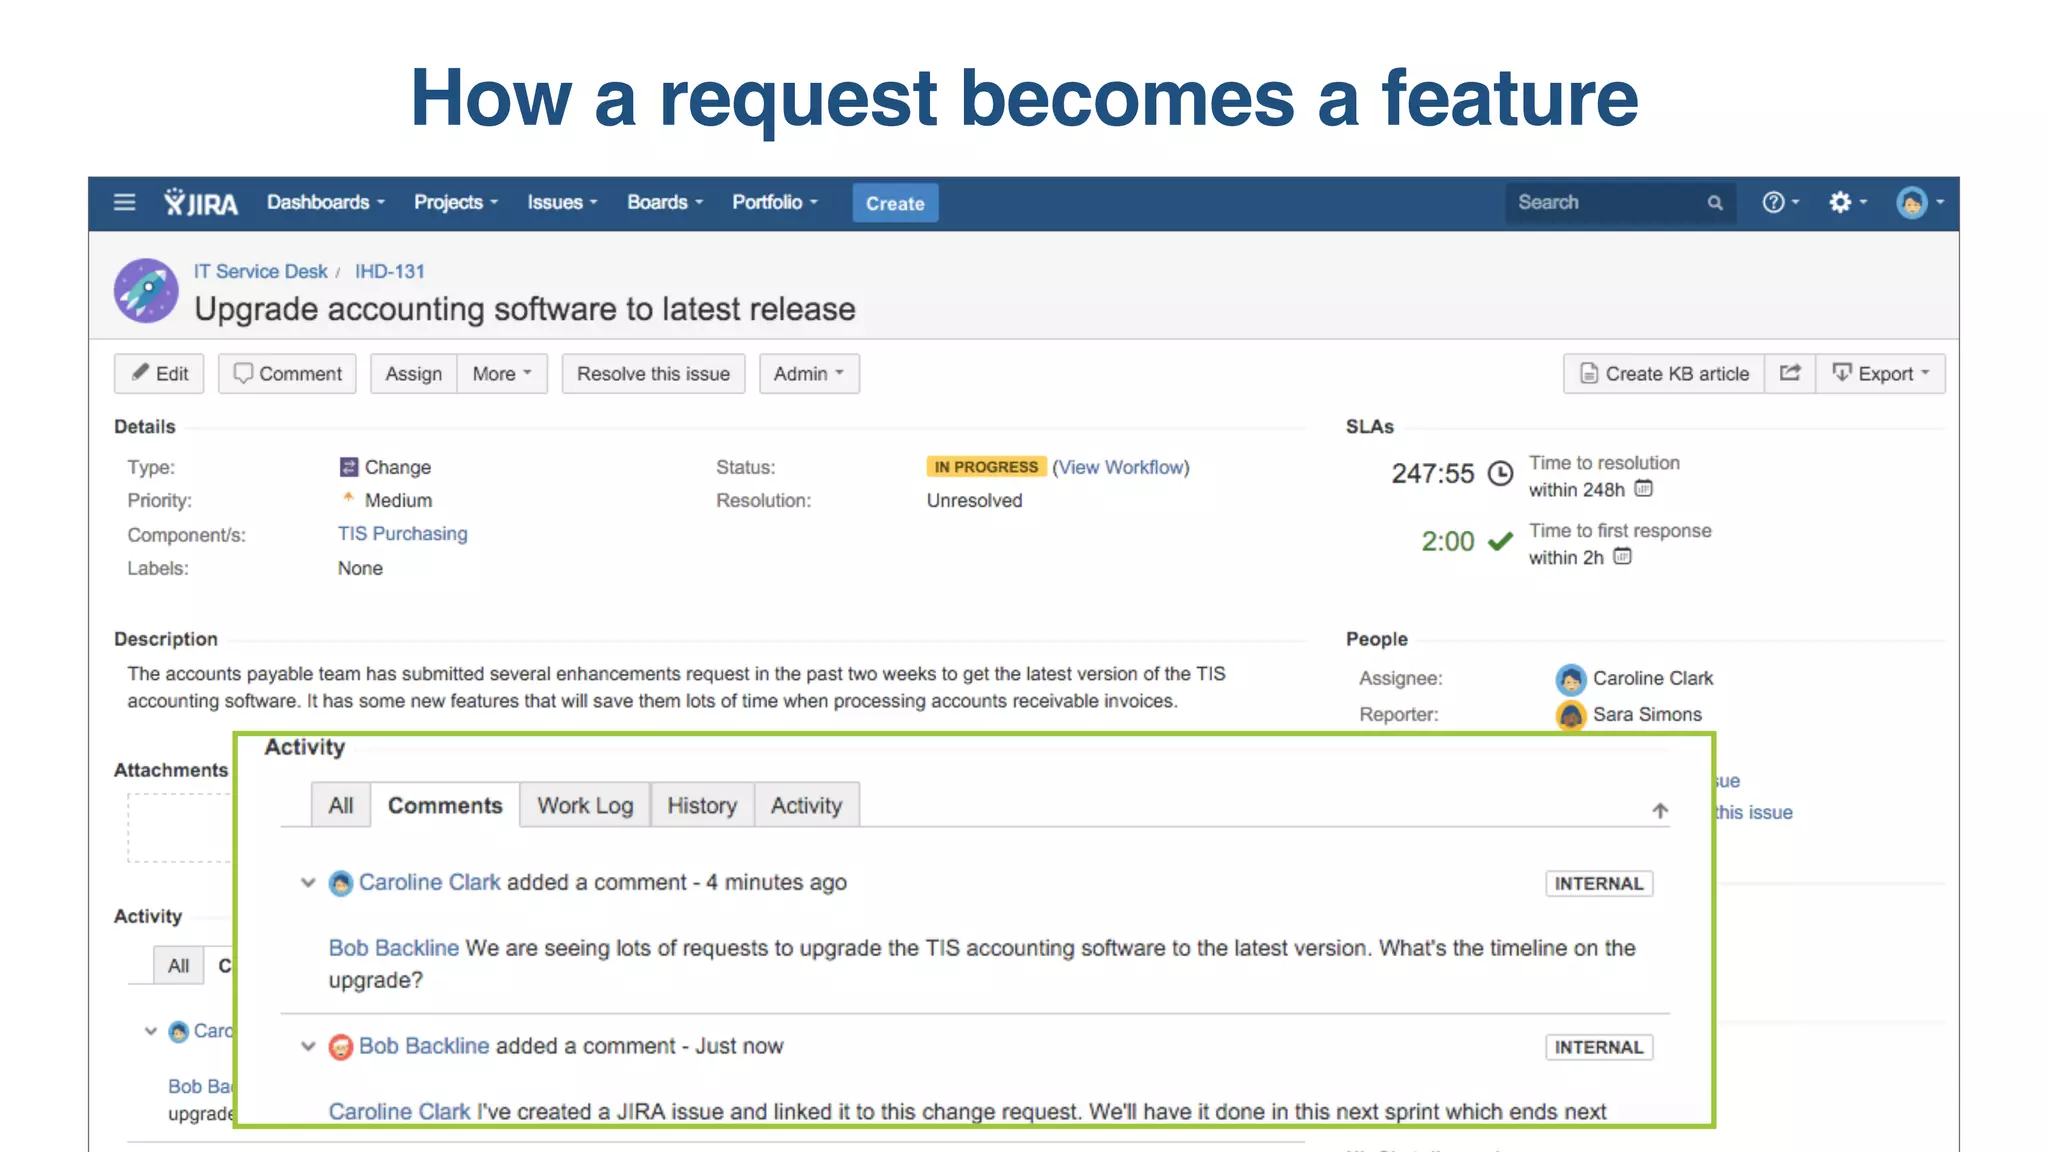The image size is (2048, 1152).
Task: Click Caroline Clark's assignee avatar
Action: [x=1571, y=679]
